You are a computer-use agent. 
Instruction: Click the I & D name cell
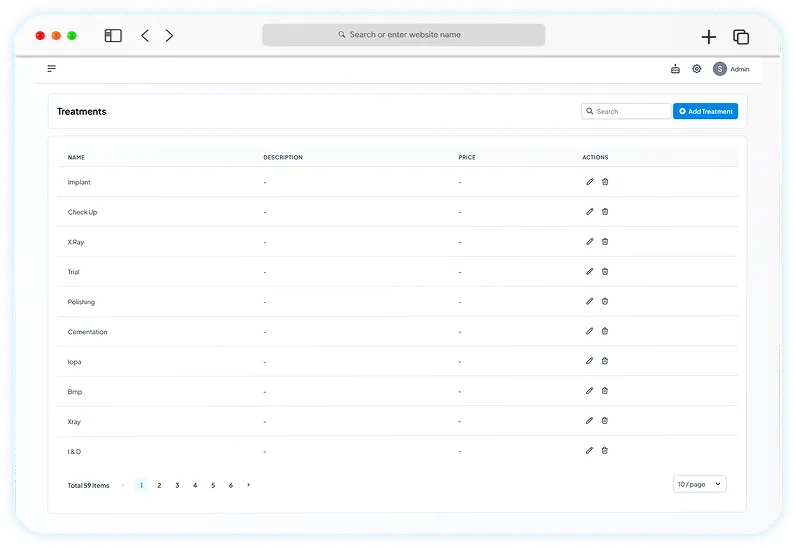74,452
